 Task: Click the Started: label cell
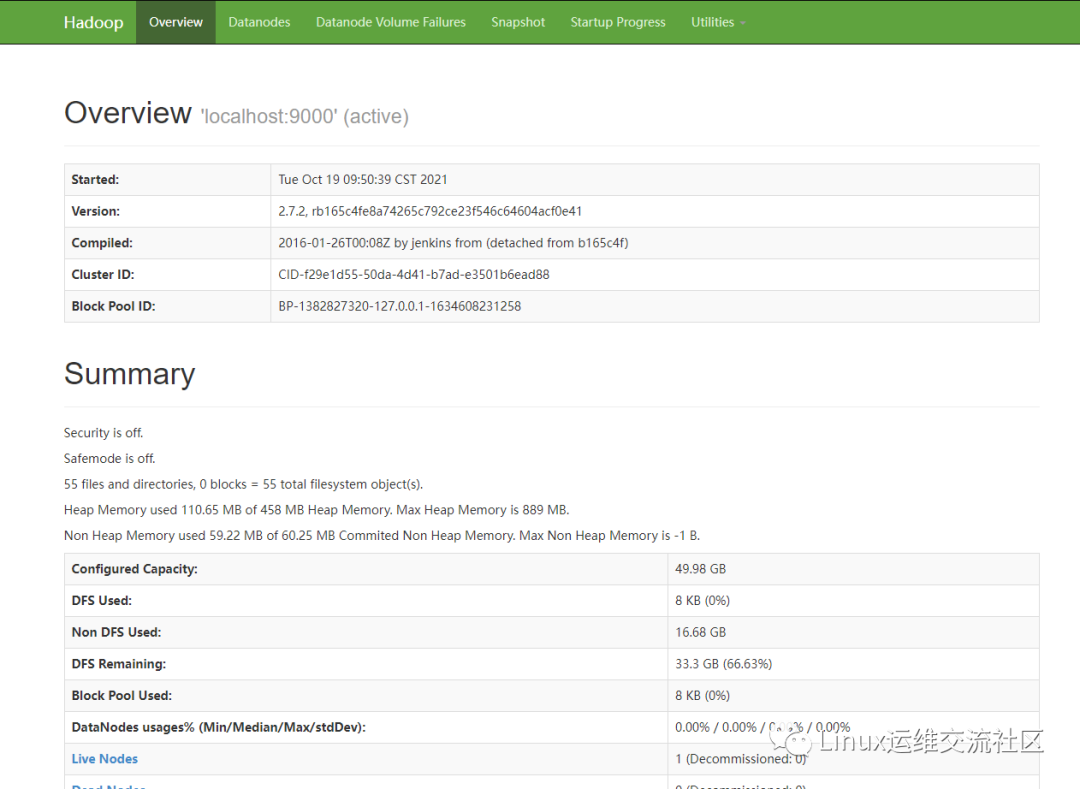click(x=167, y=180)
